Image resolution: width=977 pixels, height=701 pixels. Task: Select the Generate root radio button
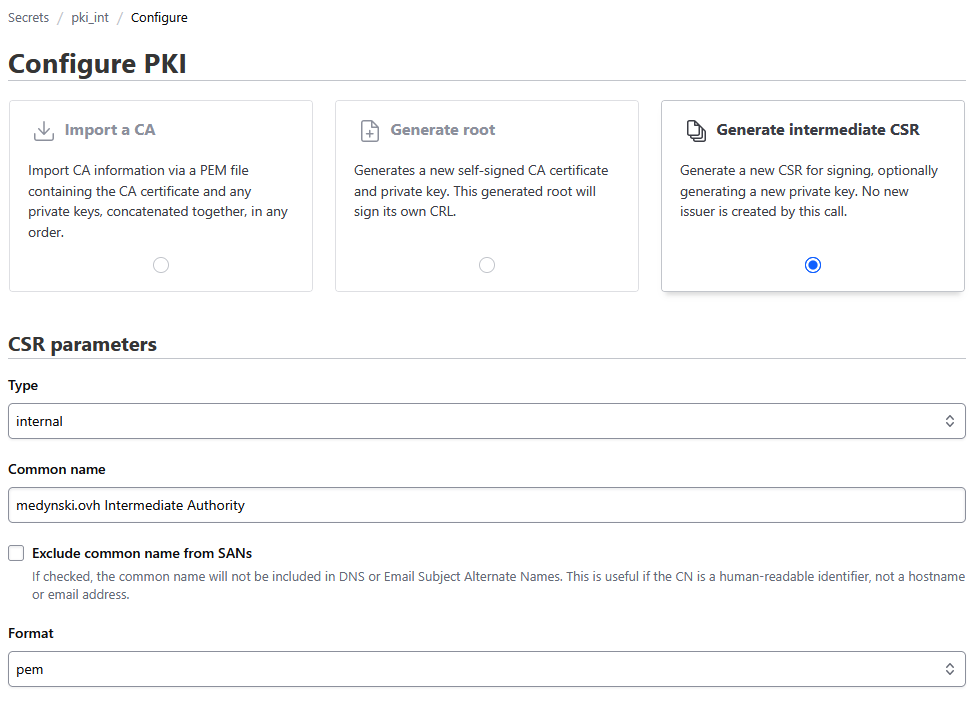coord(487,265)
